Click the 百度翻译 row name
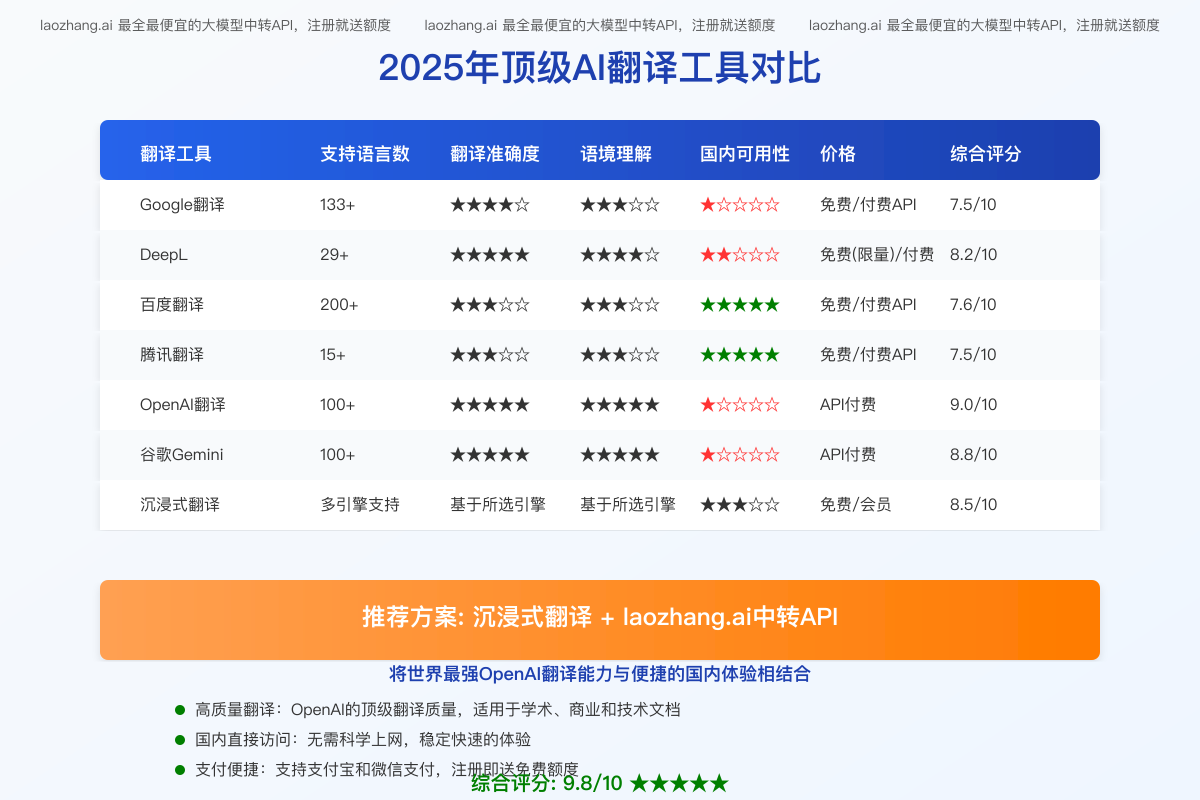Viewport: 1200px width, 800px height. click(172, 305)
